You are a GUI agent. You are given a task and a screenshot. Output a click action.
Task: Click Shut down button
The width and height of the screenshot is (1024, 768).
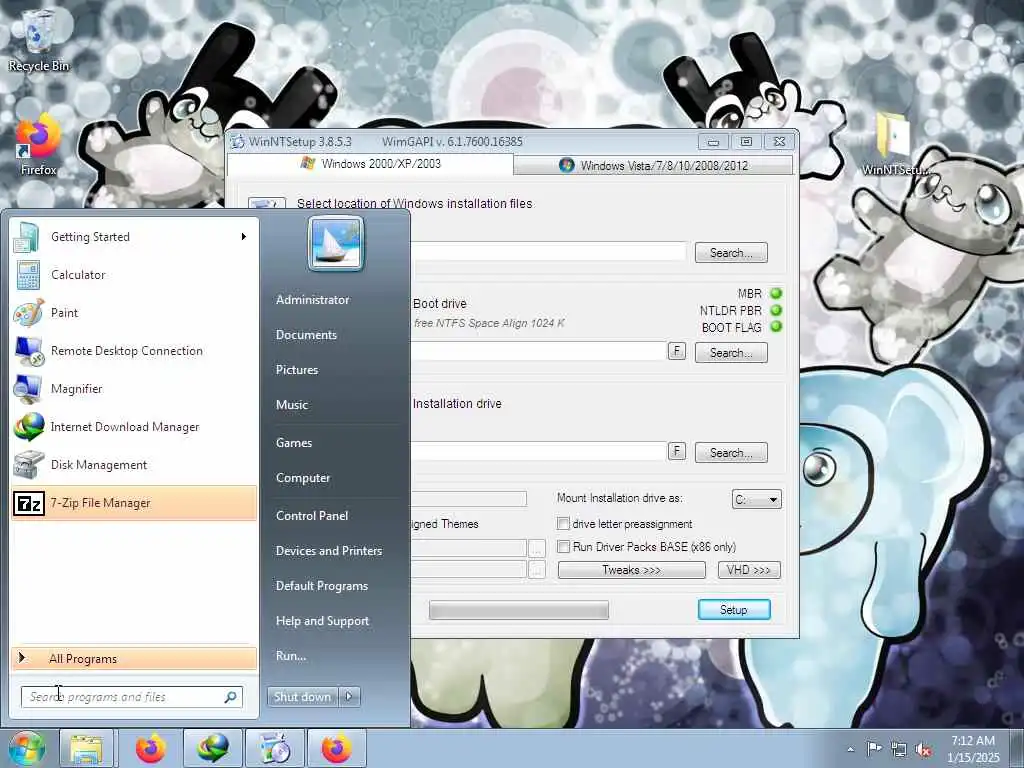click(x=303, y=697)
